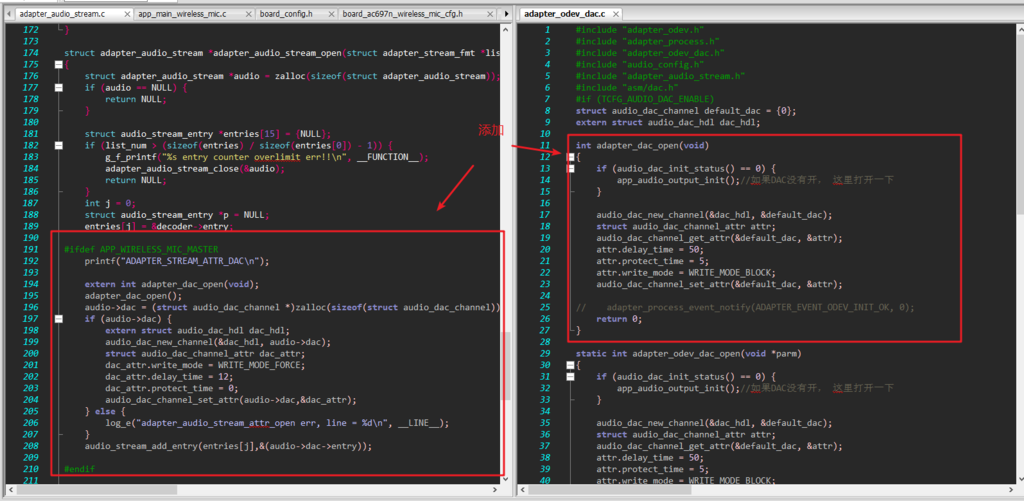Click '#include "asm/dac.h"' line
Image resolution: width=1024 pixels, height=501 pixels.
click(626, 88)
